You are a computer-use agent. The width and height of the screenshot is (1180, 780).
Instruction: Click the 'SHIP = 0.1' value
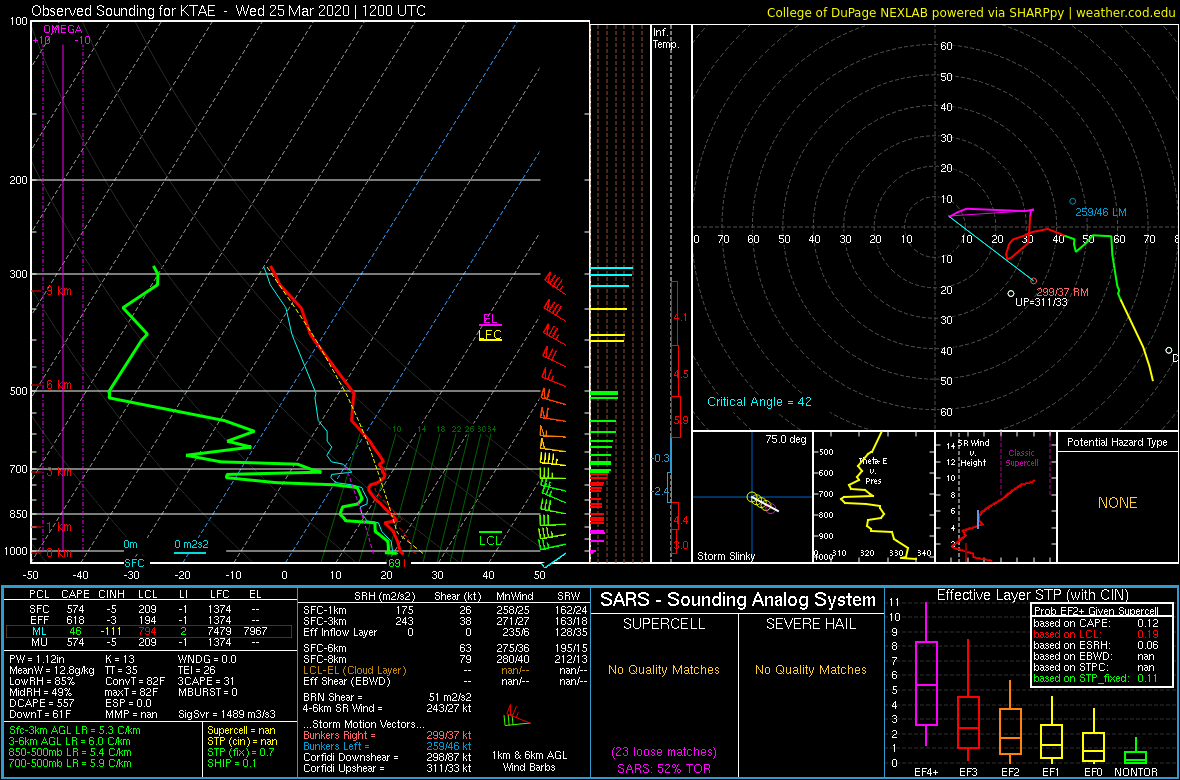[233, 762]
